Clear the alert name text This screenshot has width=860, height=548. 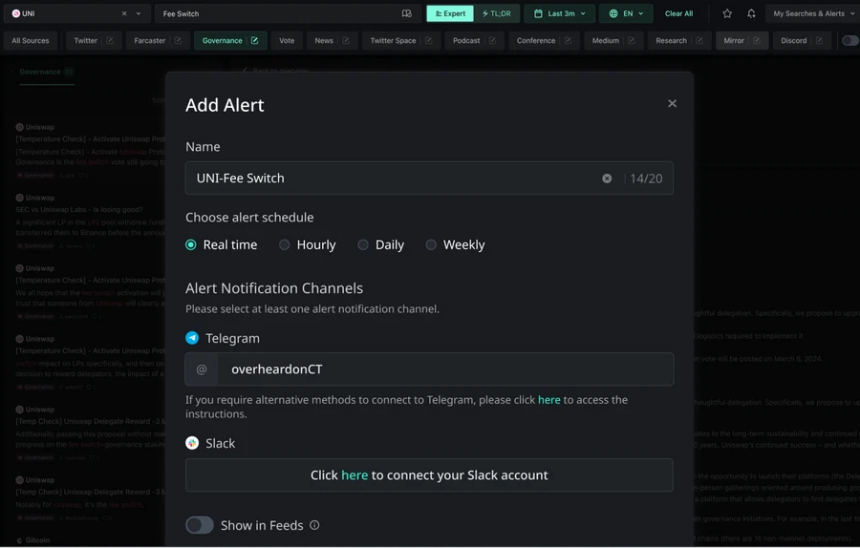tap(607, 178)
